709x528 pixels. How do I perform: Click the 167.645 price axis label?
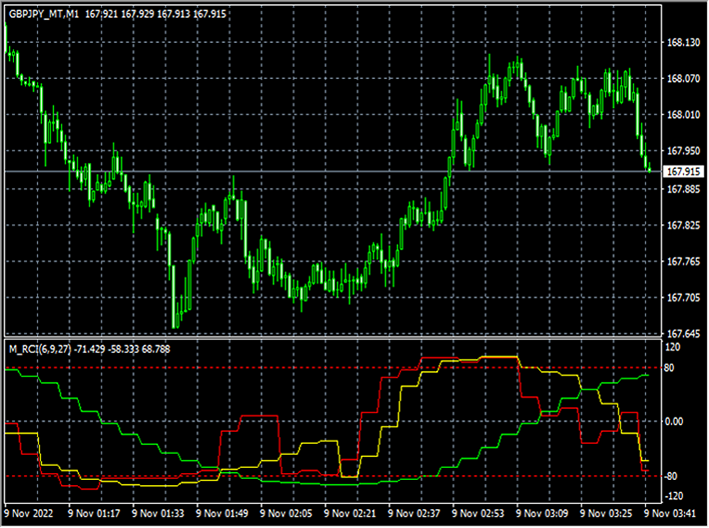click(x=683, y=334)
